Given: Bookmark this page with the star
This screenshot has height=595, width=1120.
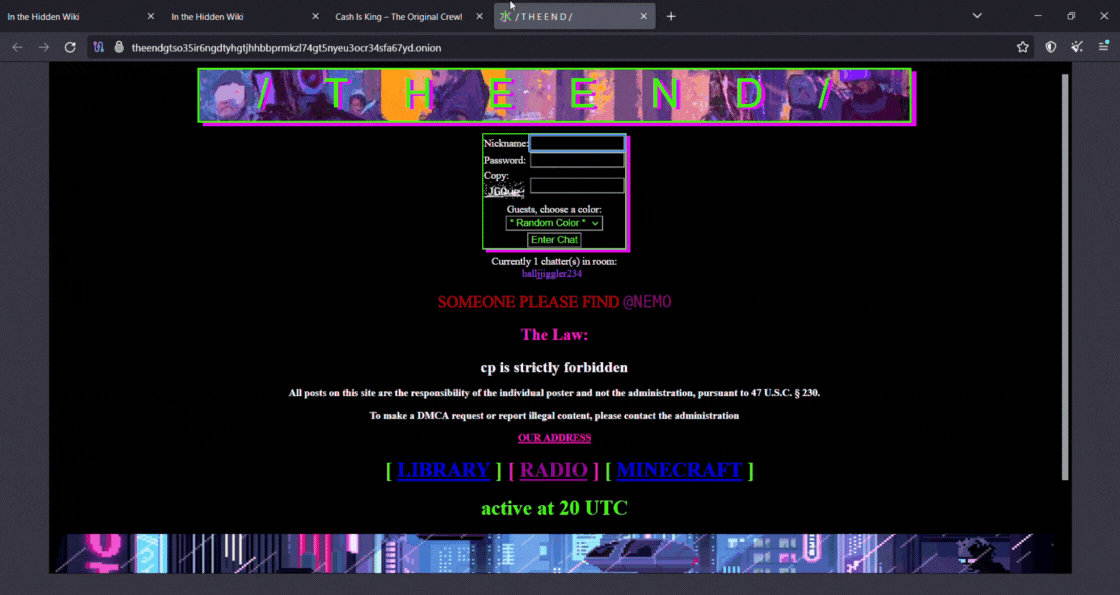Looking at the screenshot, I should (x=1023, y=47).
